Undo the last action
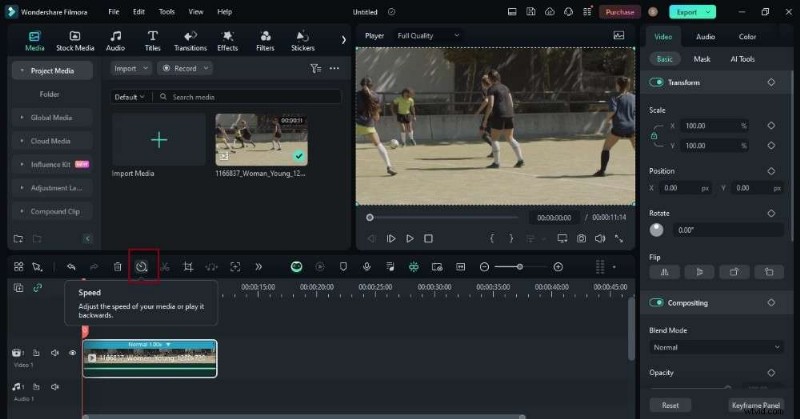The width and height of the screenshot is (800, 419). point(71,266)
